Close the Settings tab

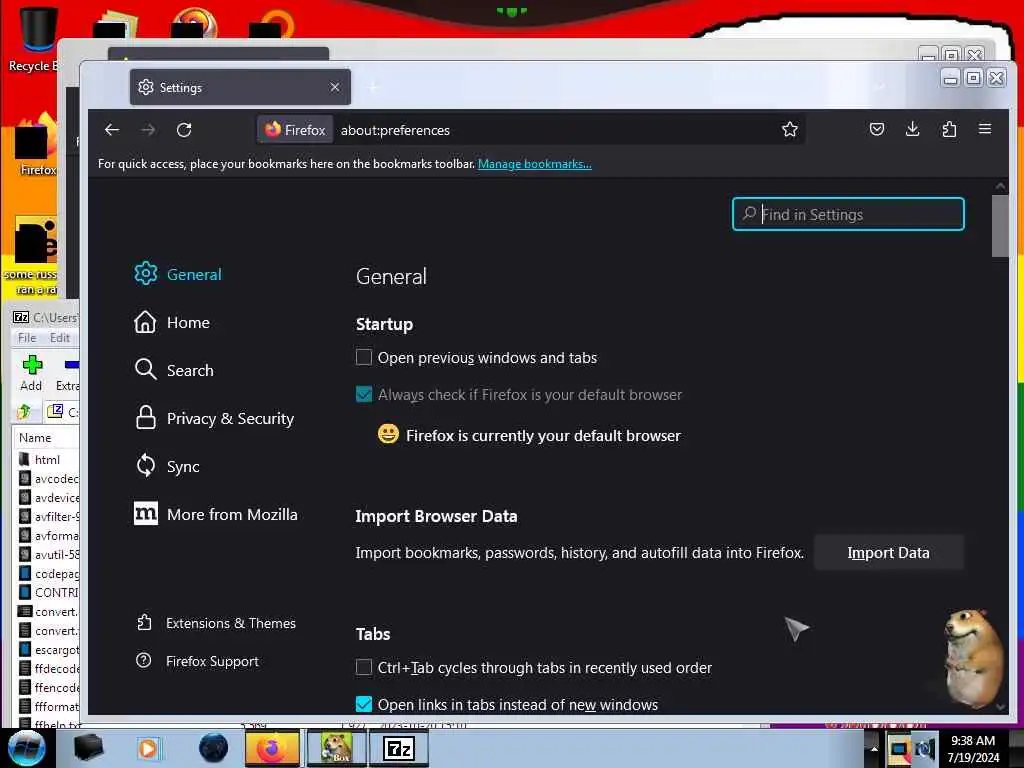[x=334, y=87]
